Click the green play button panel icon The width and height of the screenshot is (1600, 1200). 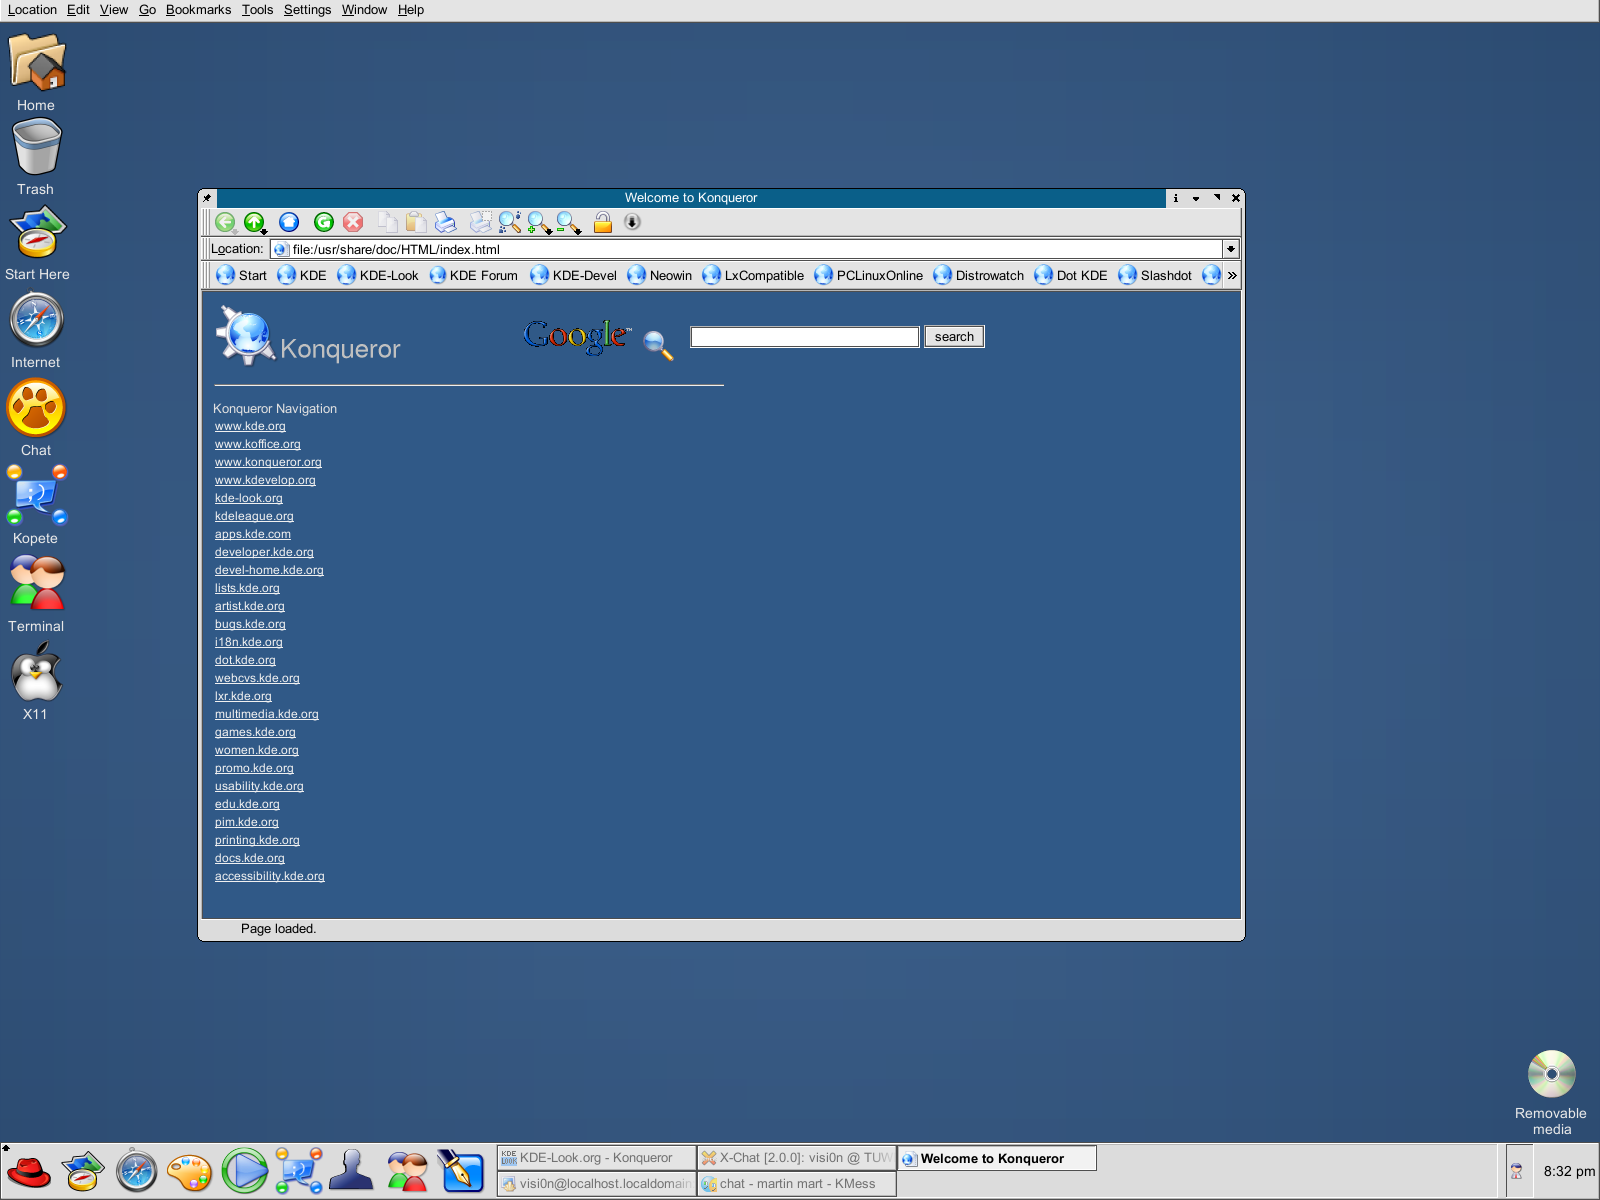pos(244,1171)
